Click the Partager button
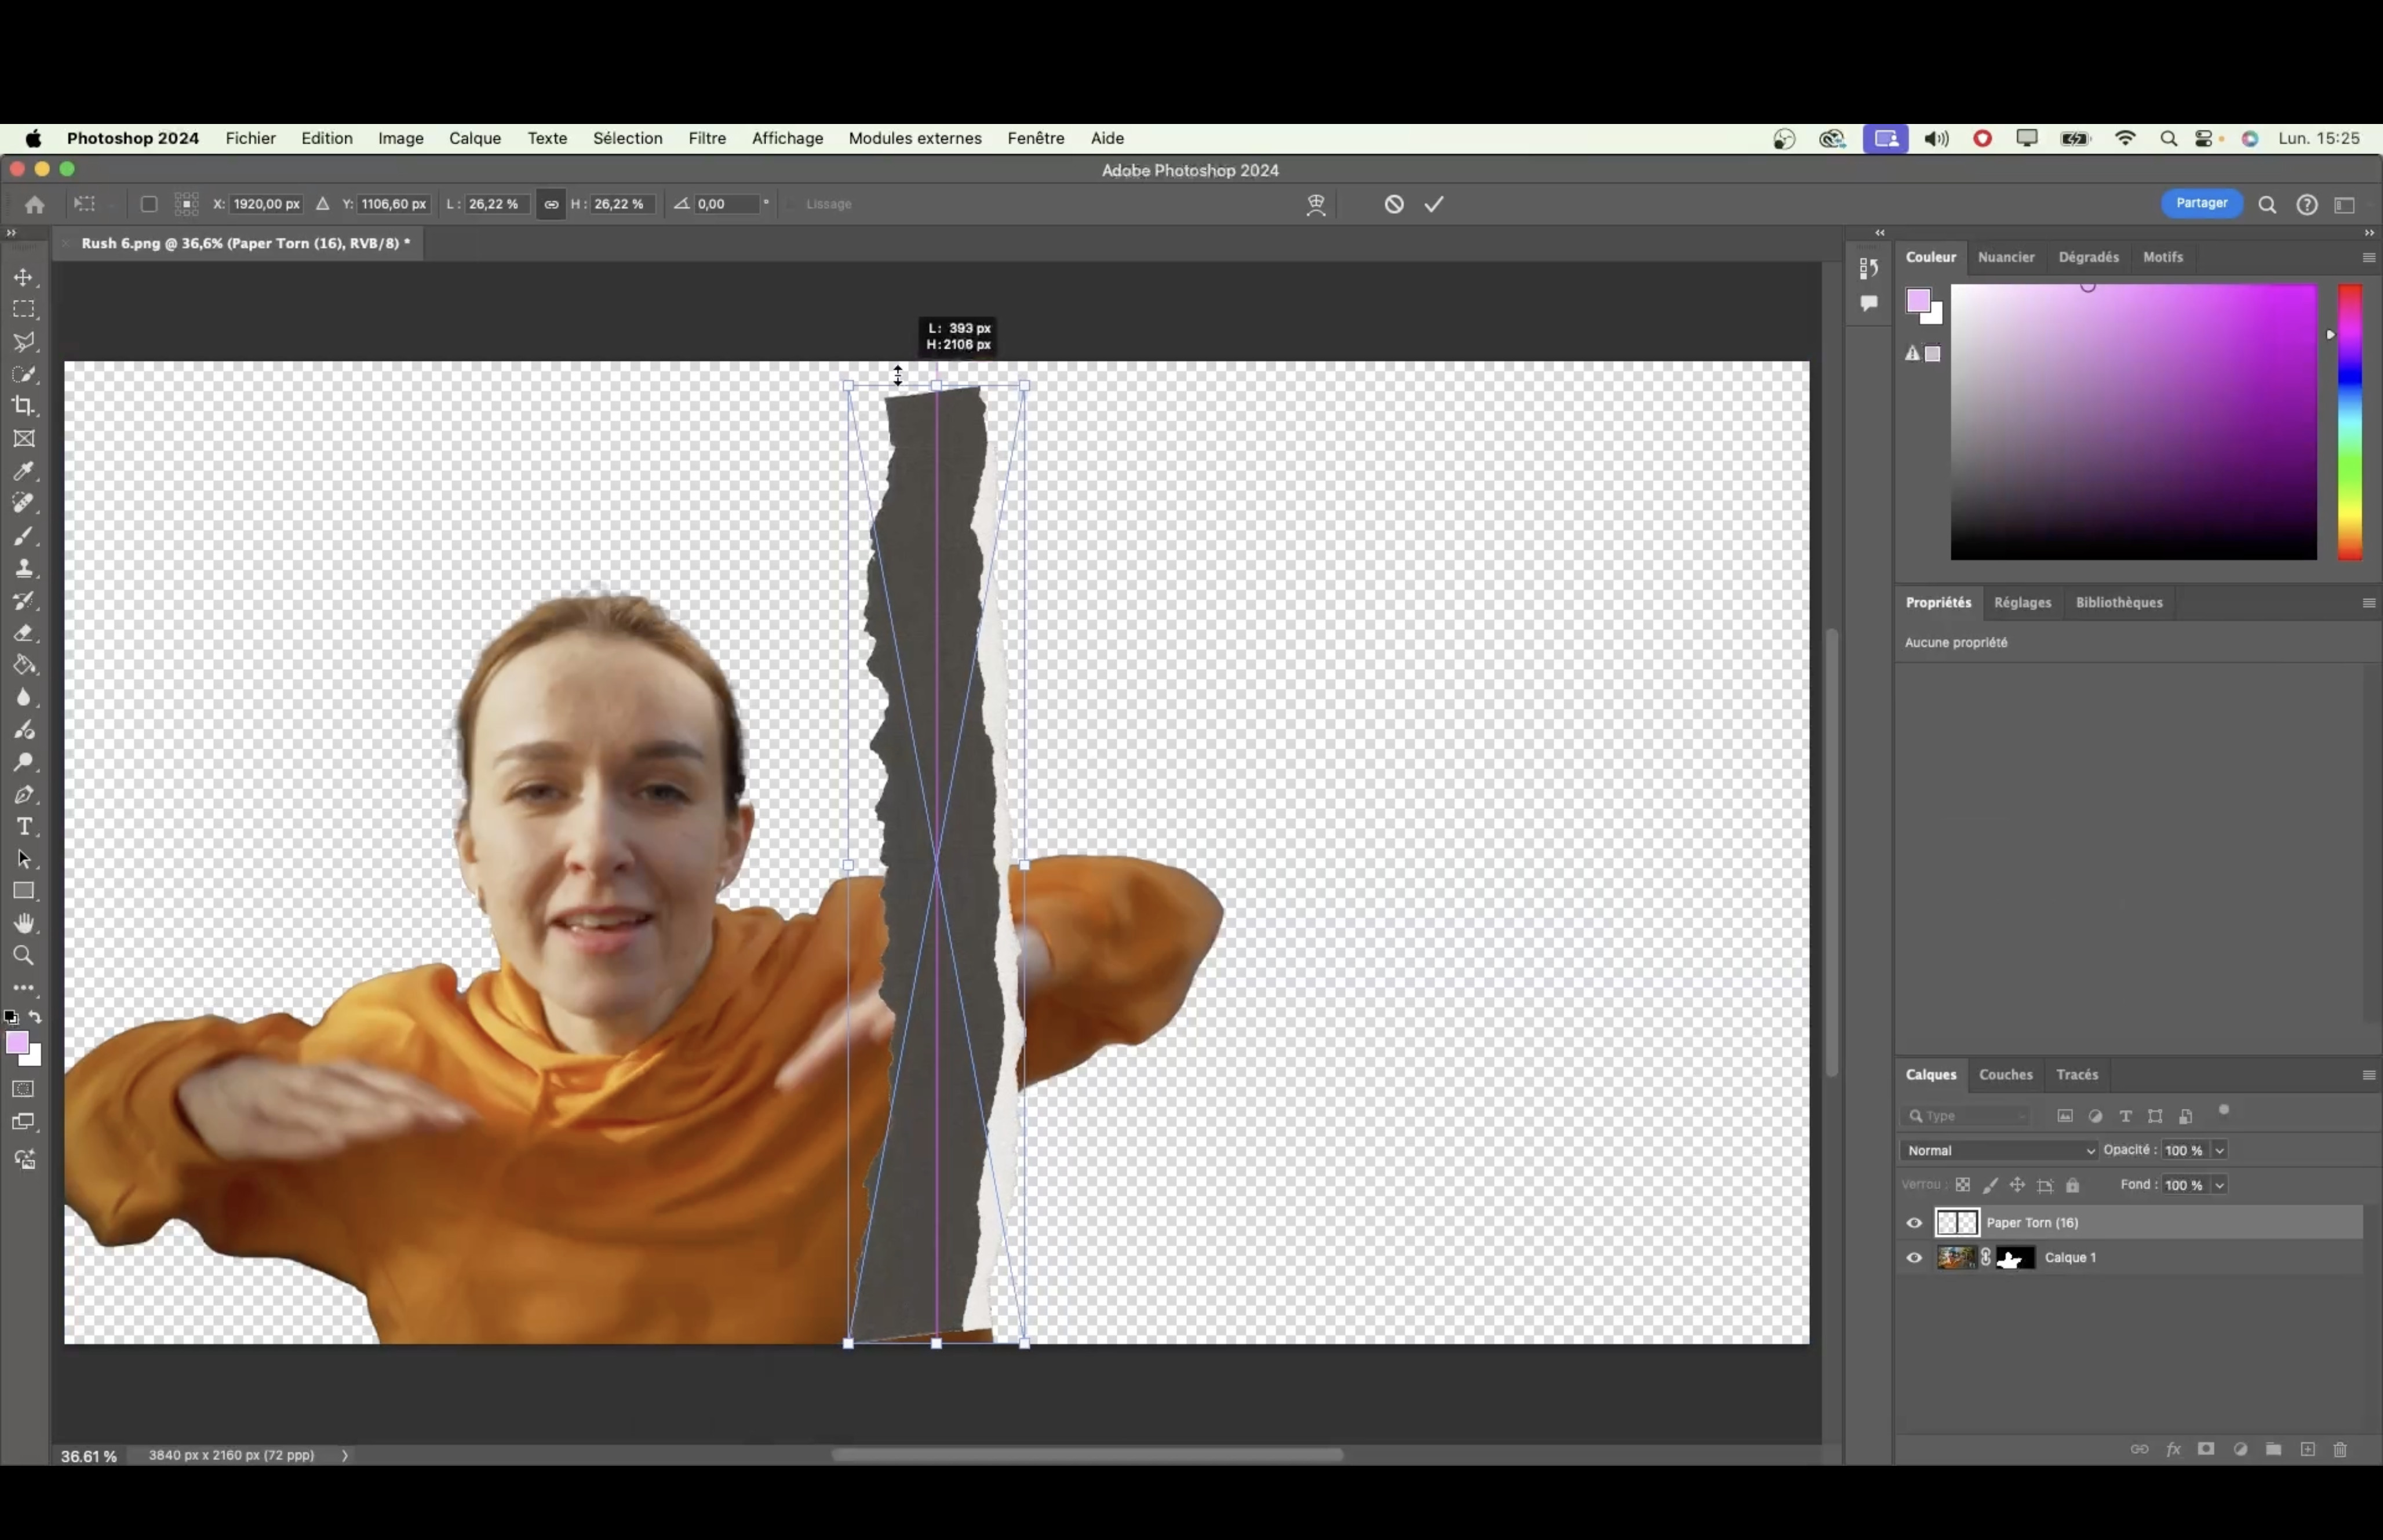 [2201, 203]
